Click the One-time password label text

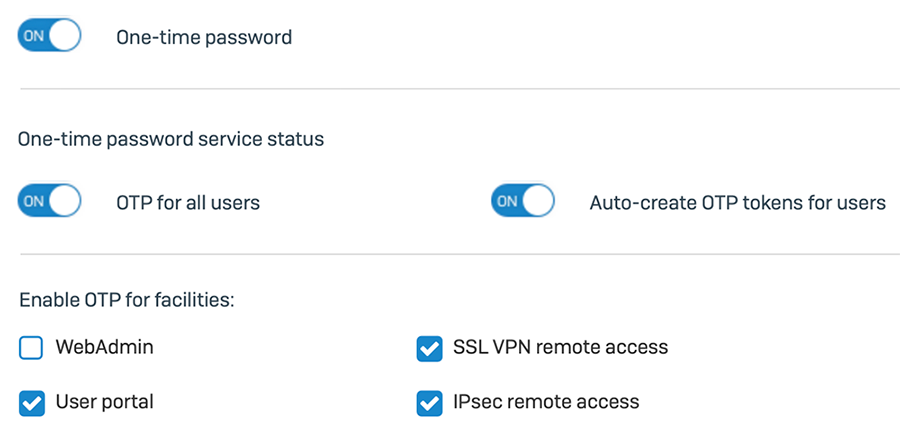[204, 38]
